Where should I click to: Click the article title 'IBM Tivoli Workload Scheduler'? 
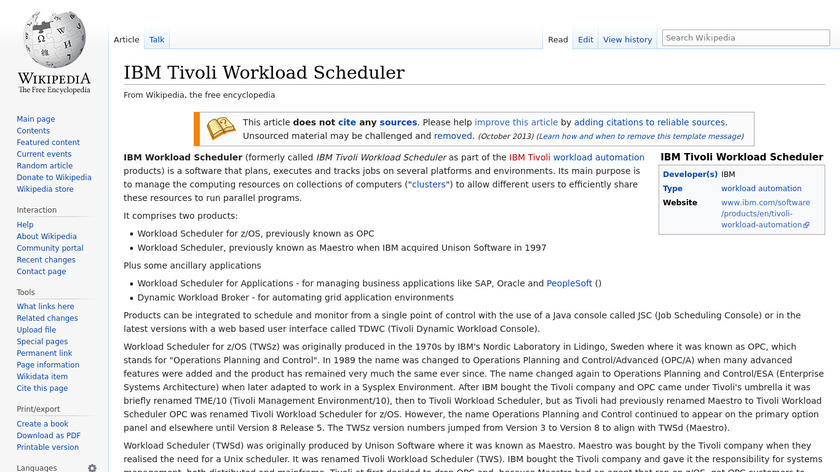click(x=264, y=72)
